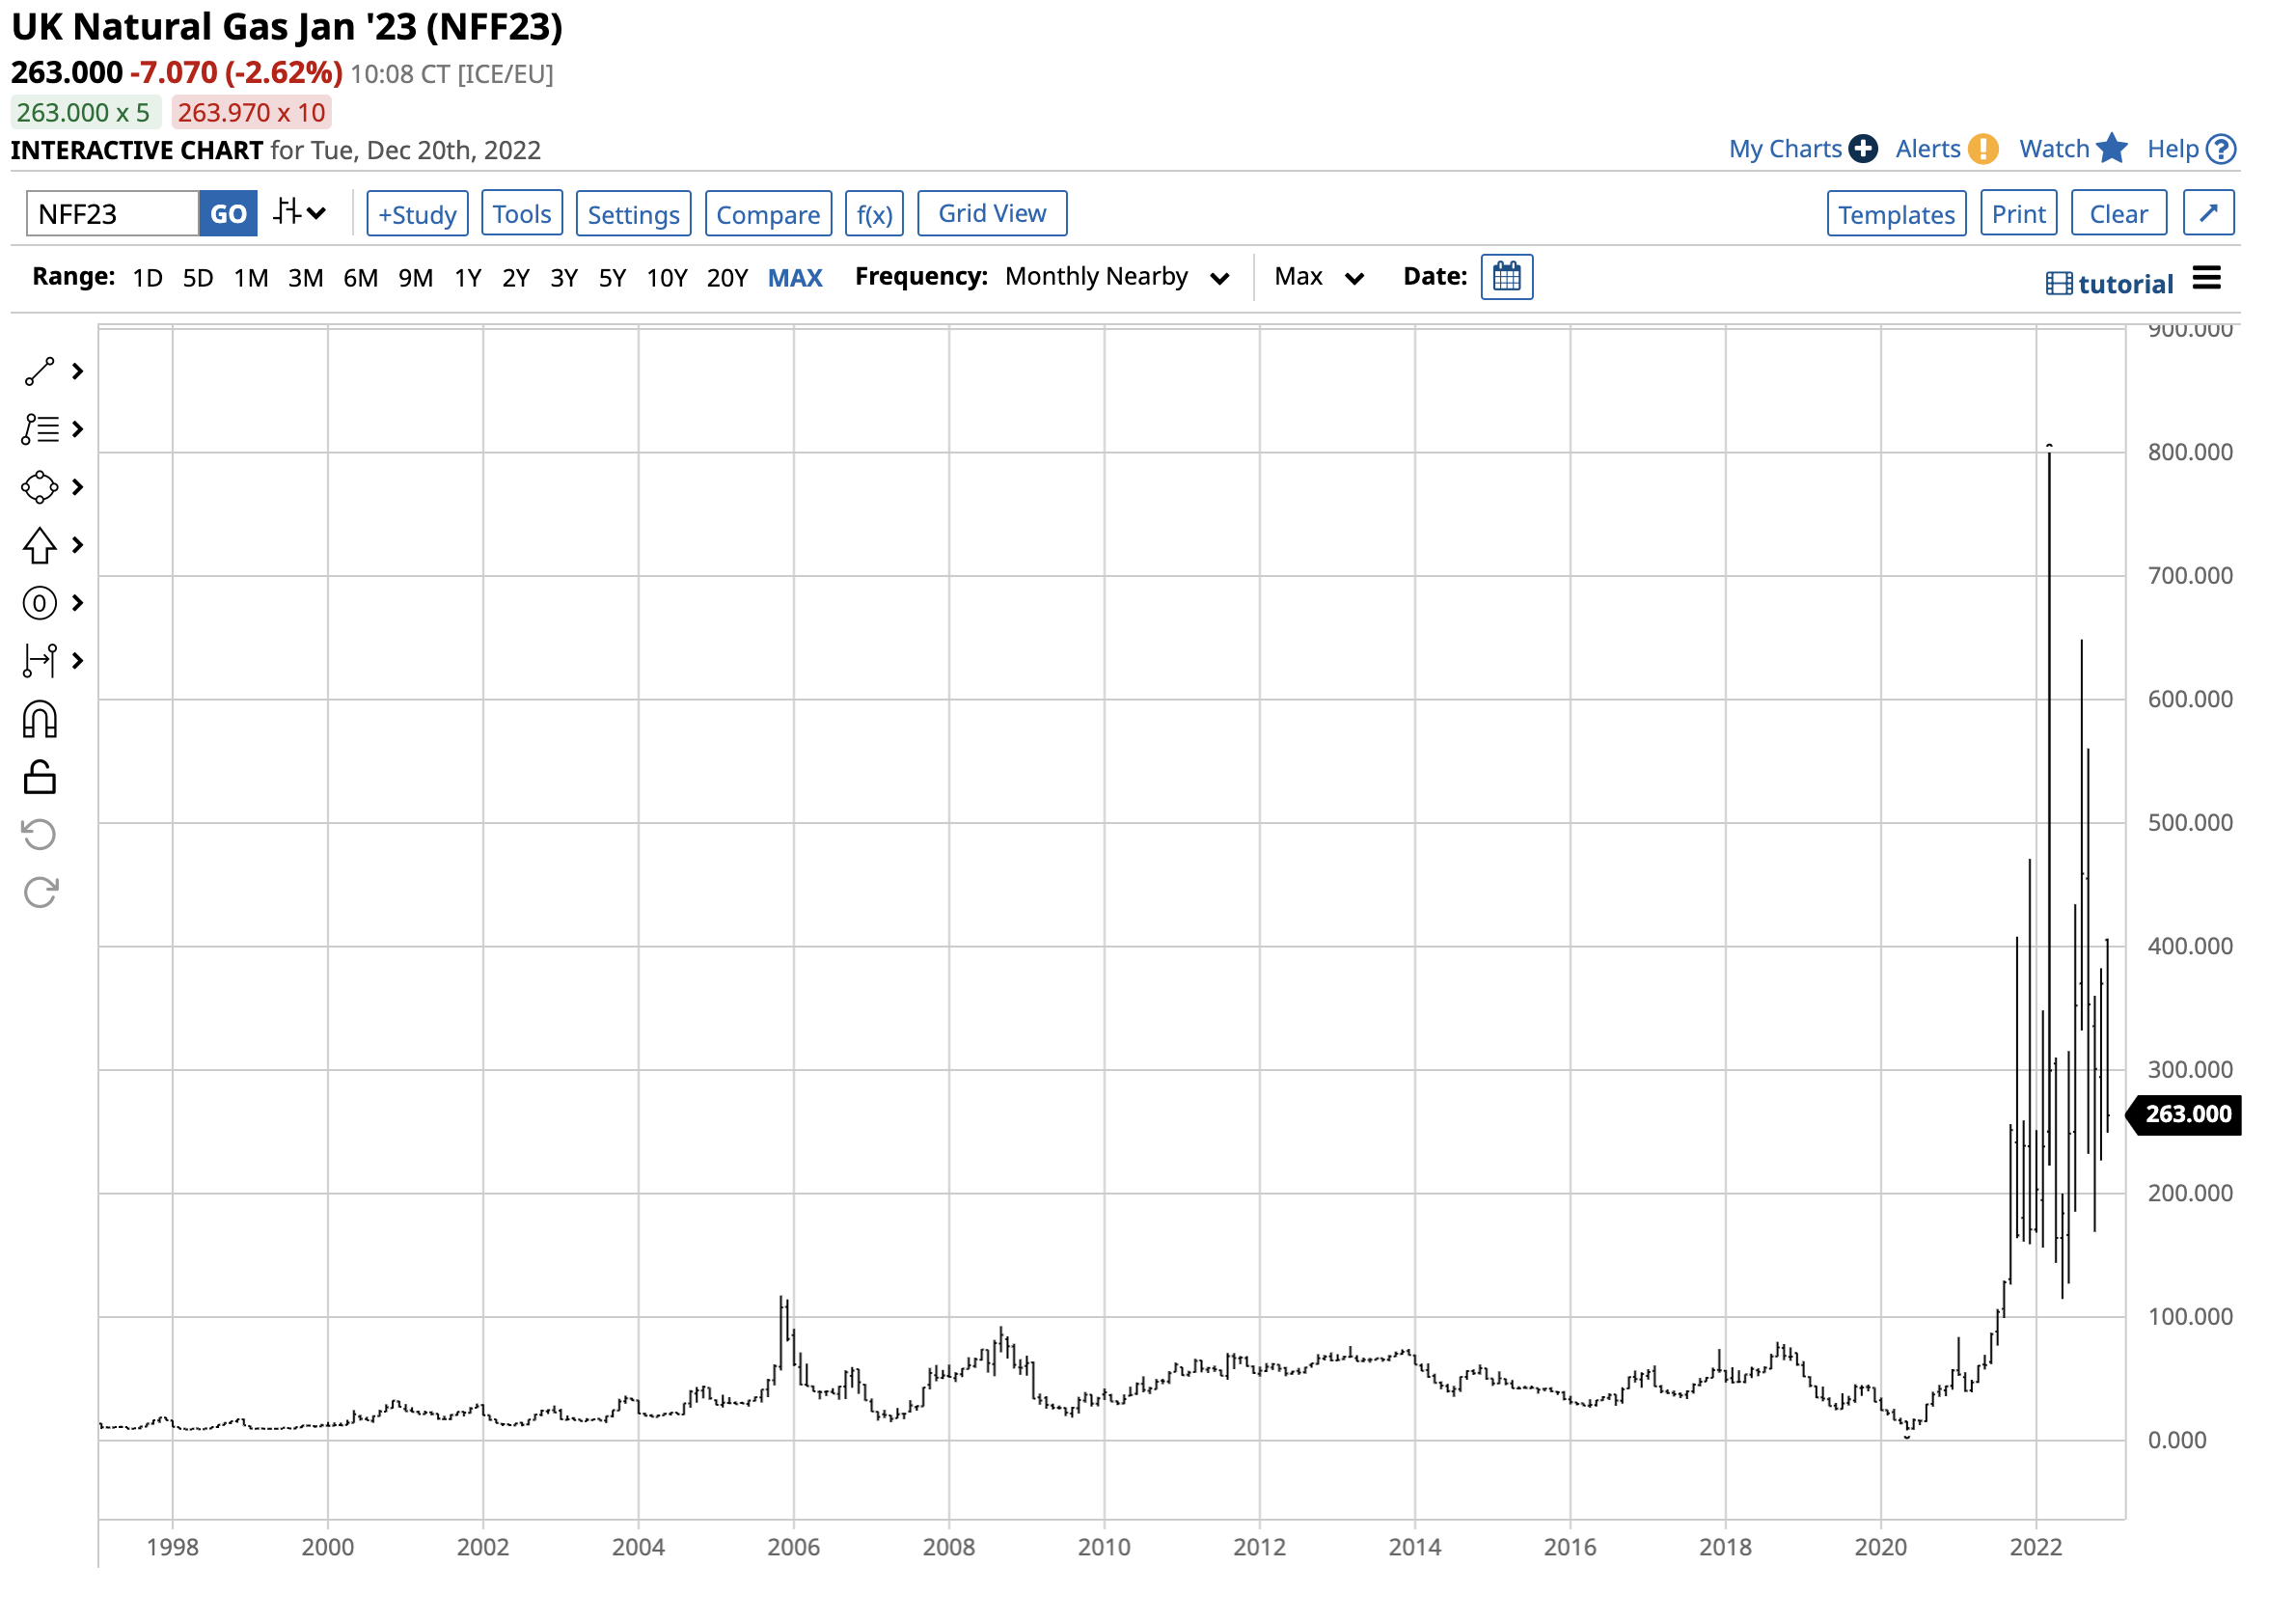Click the +Study button

(418, 214)
